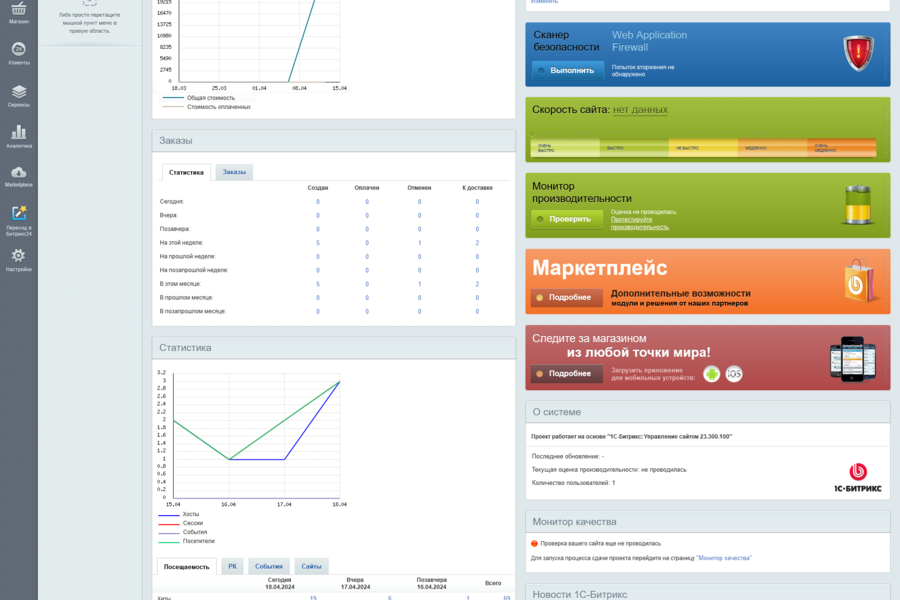Click Отменен count for В этом месяце
Viewport: 900px width, 600px height.
tap(420, 284)
